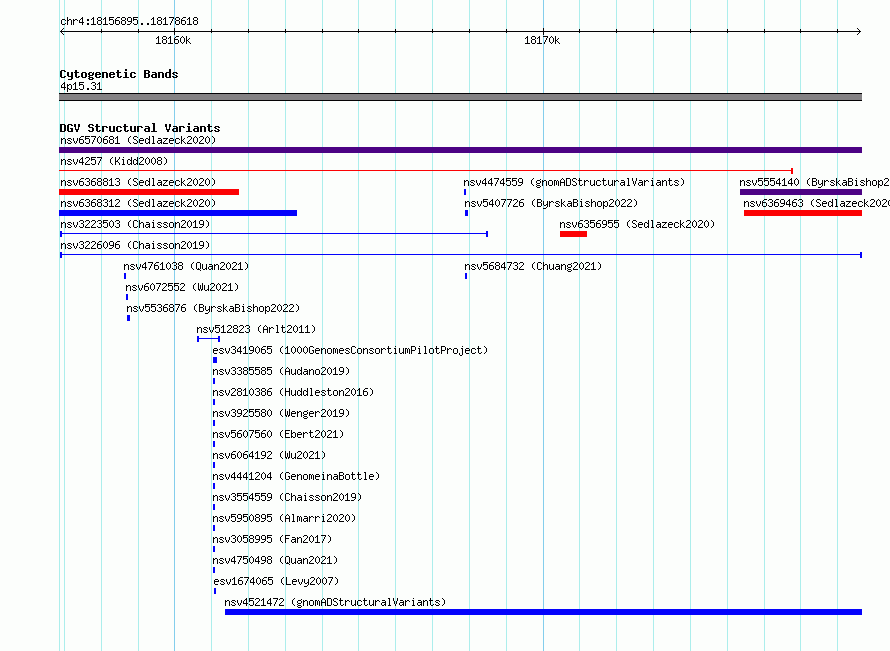Viewport: 890px width, 651px height.
Task: Open nsv5684732 (Chuang2021) variant label
Action: (533, 266)
